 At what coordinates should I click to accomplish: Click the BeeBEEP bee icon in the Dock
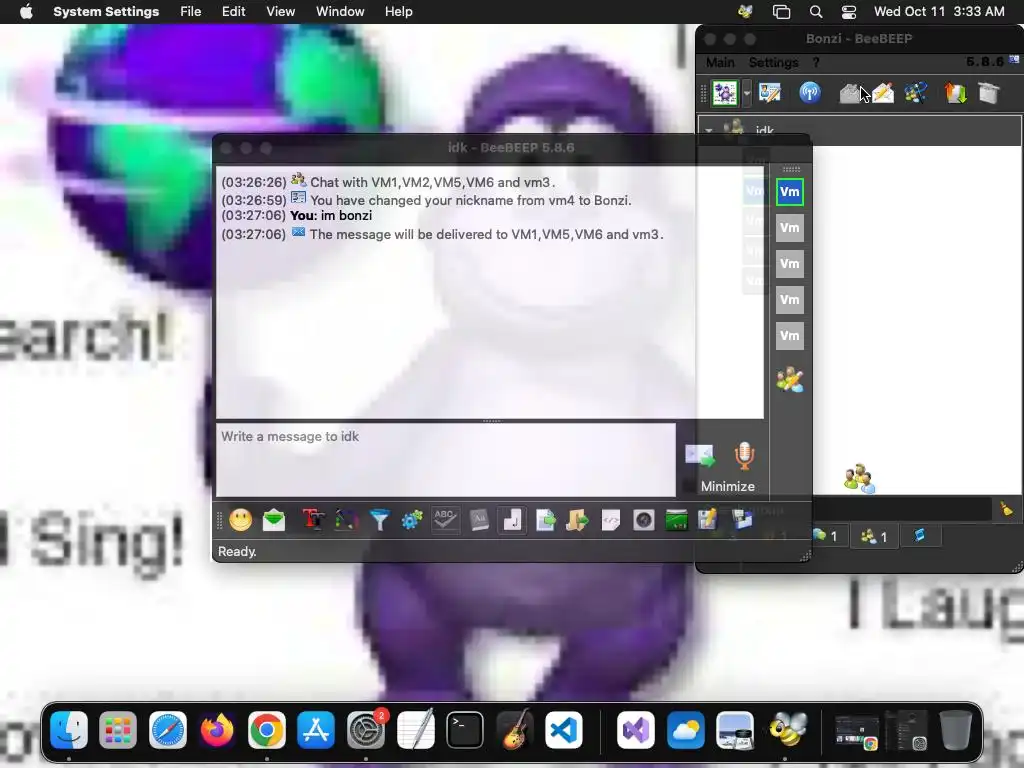[x=788, y=730]
